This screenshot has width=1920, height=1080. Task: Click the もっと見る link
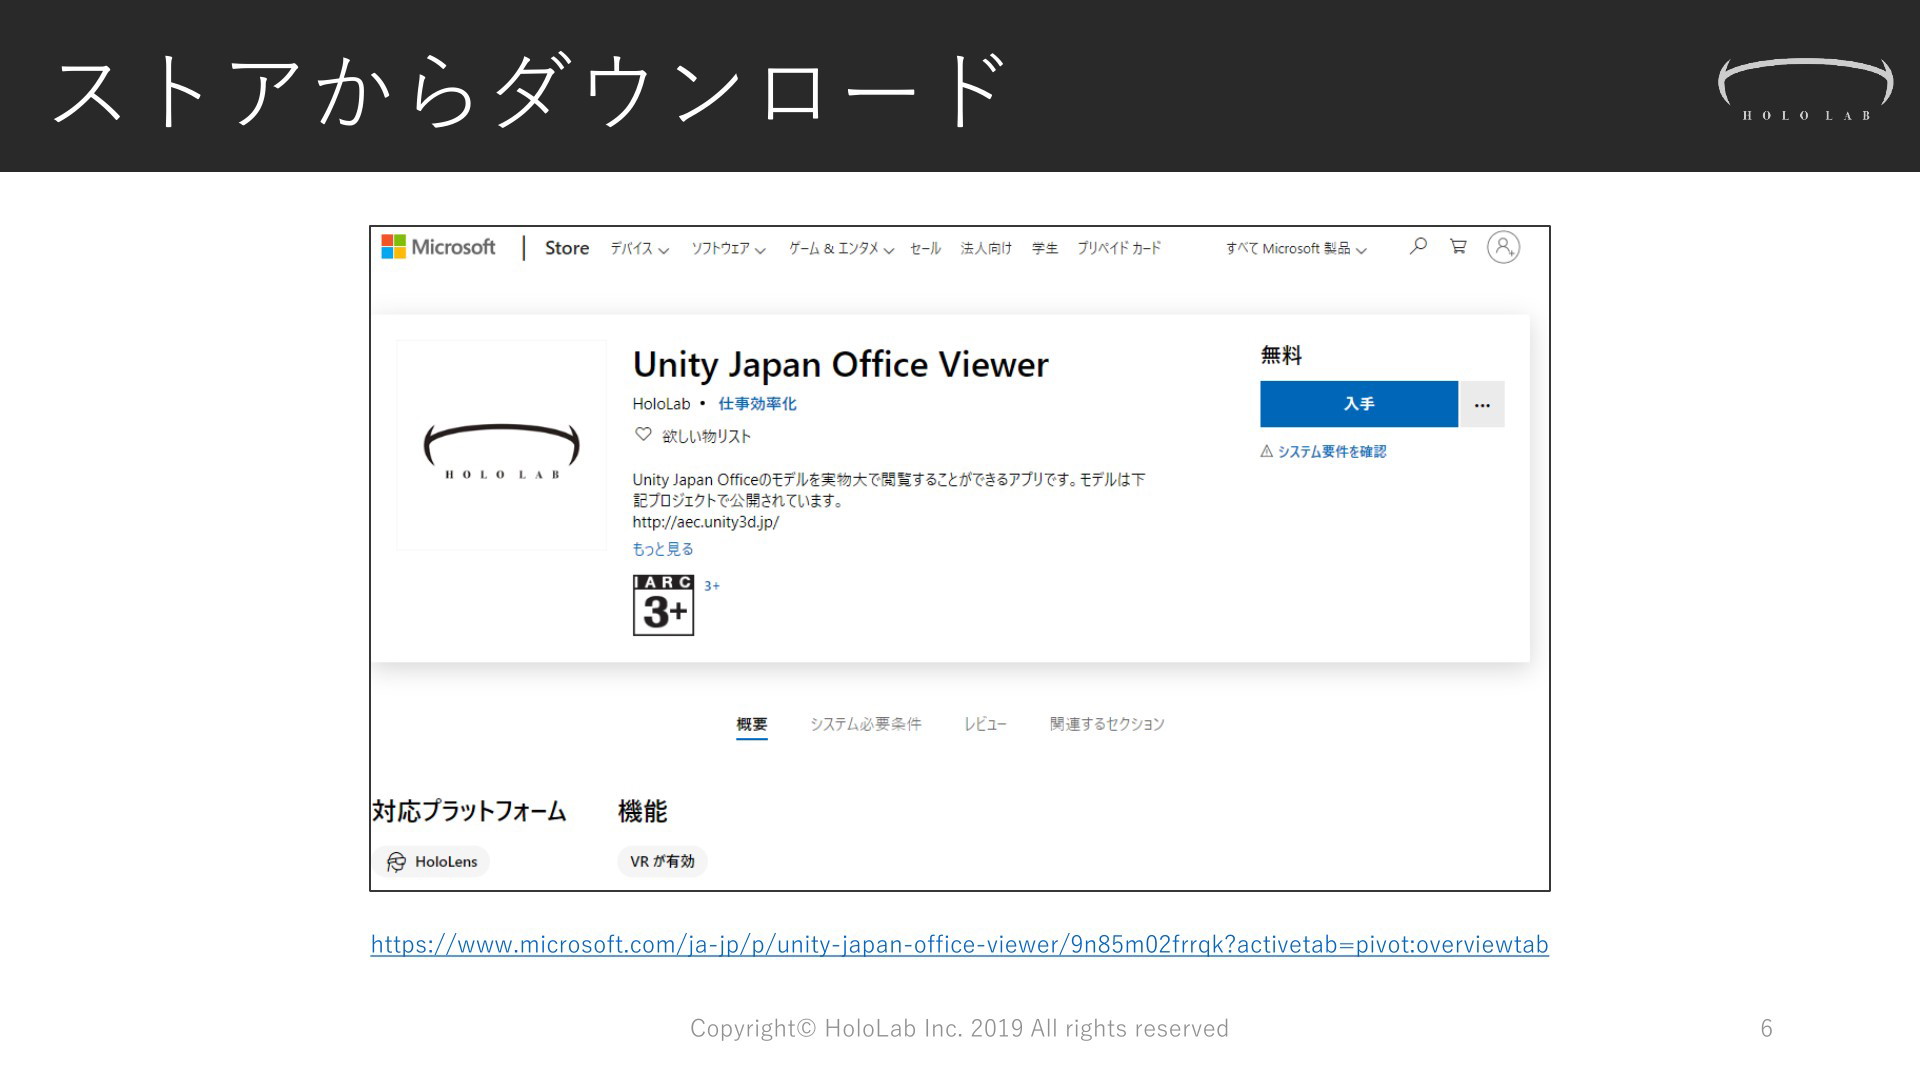662,549
